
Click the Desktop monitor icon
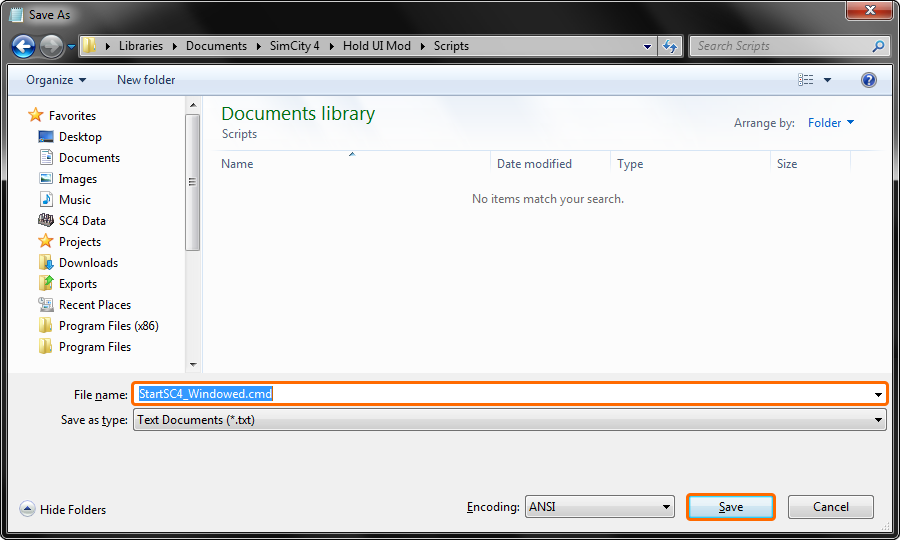coord(46,136)
